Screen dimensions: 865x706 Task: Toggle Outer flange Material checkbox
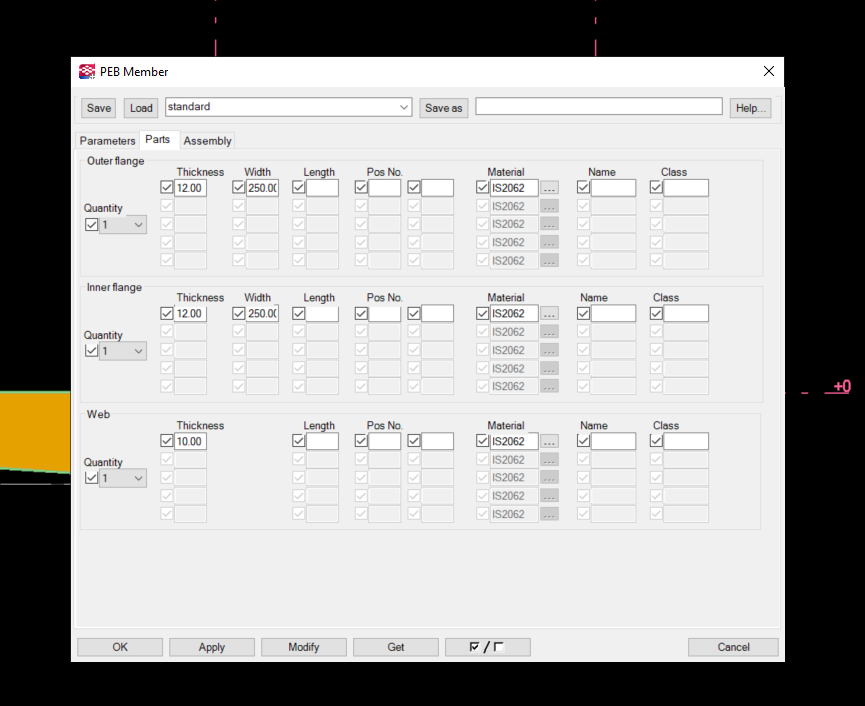click(482, 188)
